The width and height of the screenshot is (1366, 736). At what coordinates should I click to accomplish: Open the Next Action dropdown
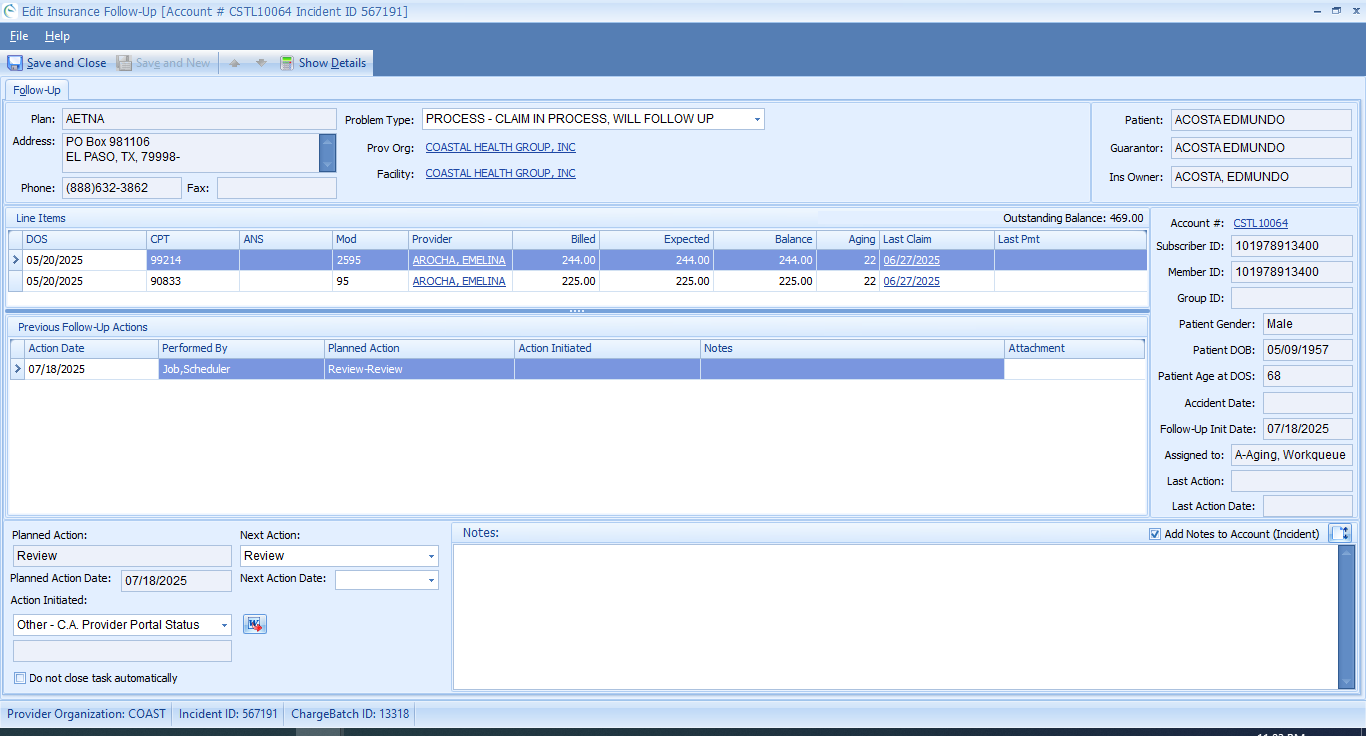click(x=431, y=556)
